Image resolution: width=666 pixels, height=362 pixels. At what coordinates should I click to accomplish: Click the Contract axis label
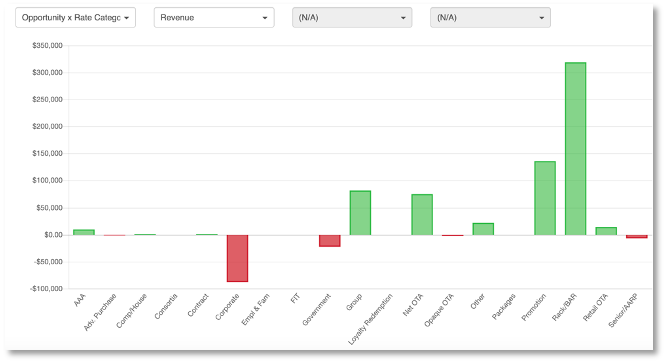pyautogui.click(x=198, y=305)
